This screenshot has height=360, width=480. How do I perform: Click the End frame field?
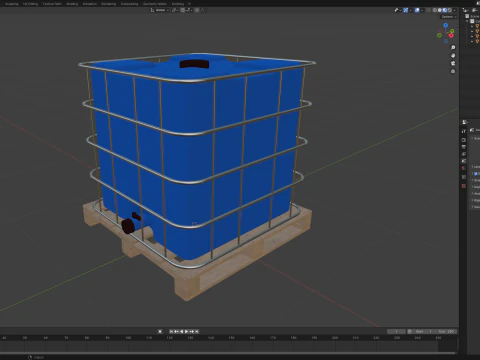tap(446, 331)
